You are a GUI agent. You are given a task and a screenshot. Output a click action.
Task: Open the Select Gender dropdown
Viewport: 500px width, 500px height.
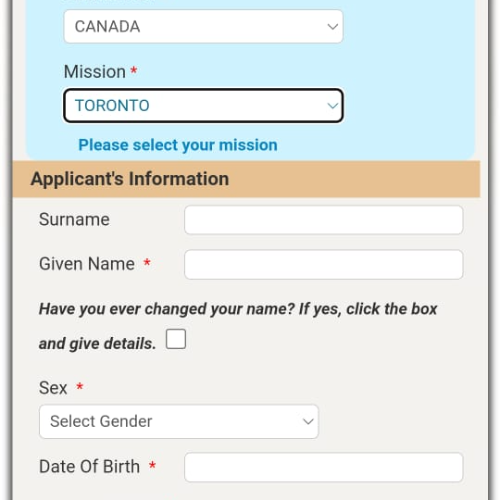coord(179,421)
